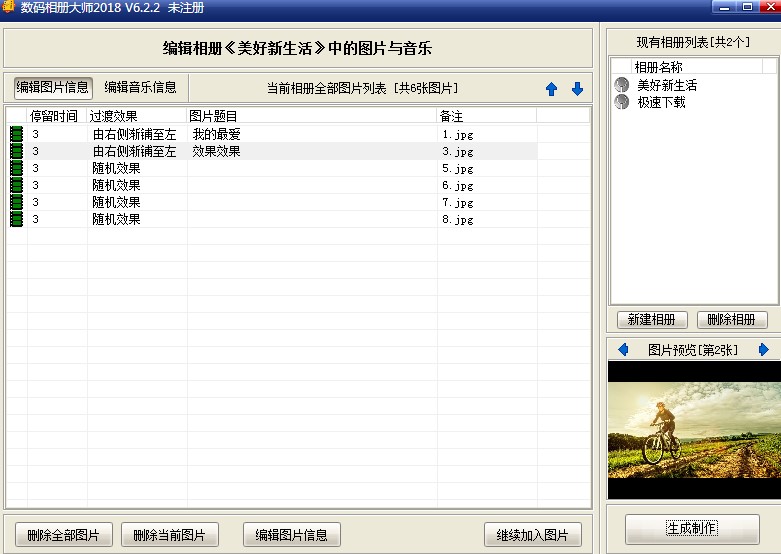Select the 美好新生活 album disc icon
Screen dimensions: 781x554
[622, 86]
